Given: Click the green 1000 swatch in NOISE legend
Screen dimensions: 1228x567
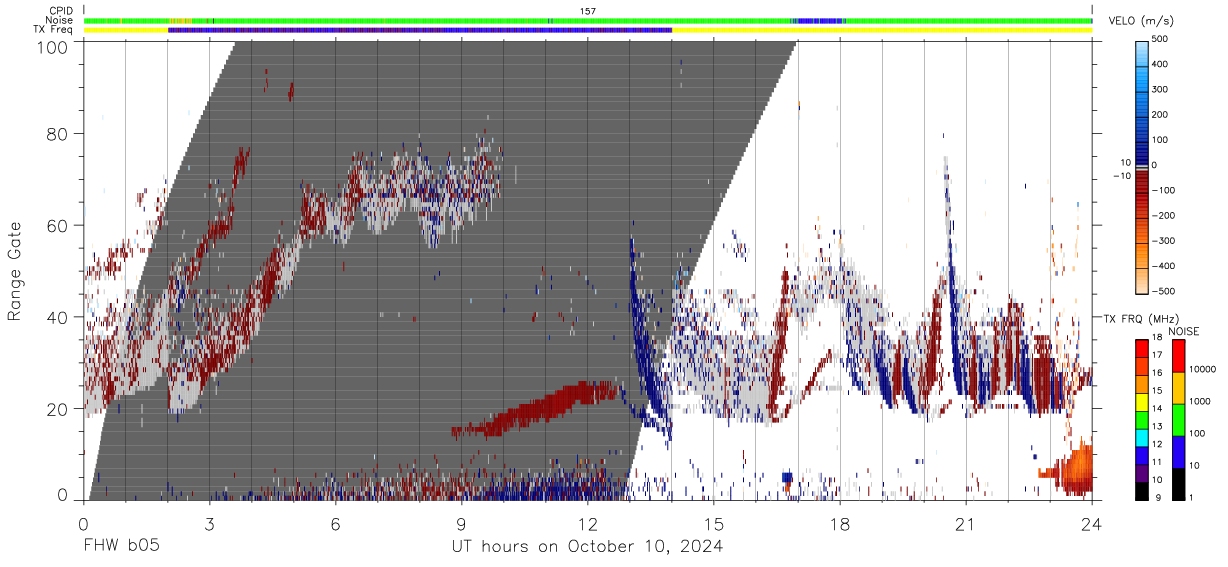Looking at the screenshot, I should [1179, 420].
